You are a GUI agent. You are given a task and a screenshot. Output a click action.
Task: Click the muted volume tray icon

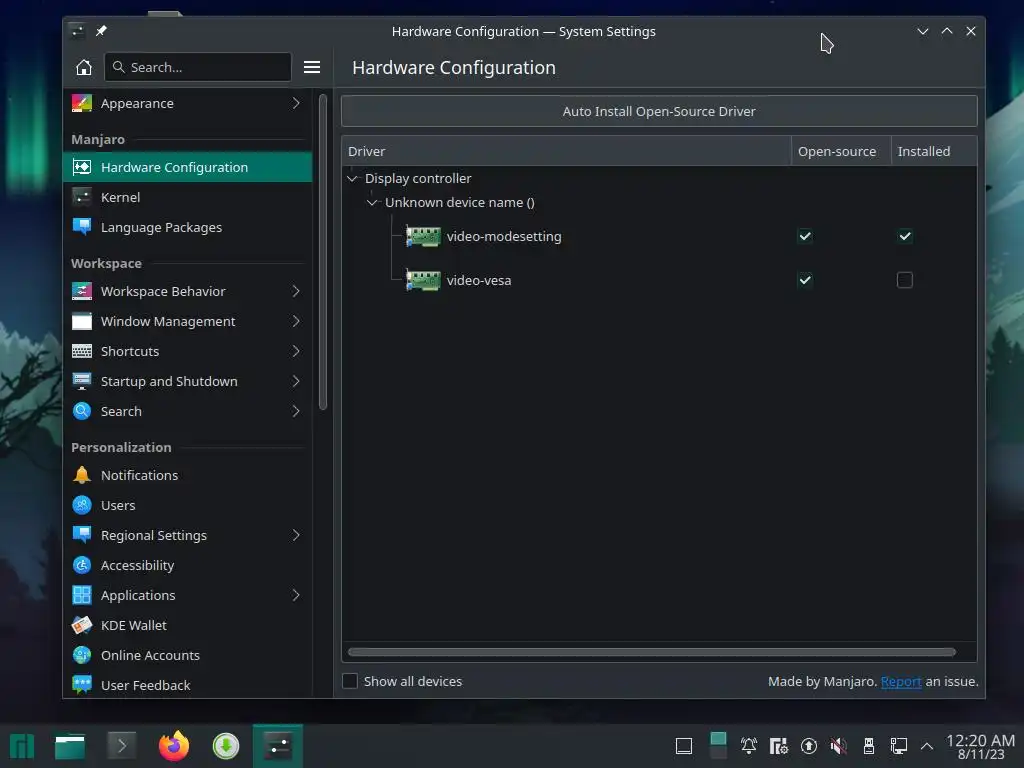click(839, 746)
